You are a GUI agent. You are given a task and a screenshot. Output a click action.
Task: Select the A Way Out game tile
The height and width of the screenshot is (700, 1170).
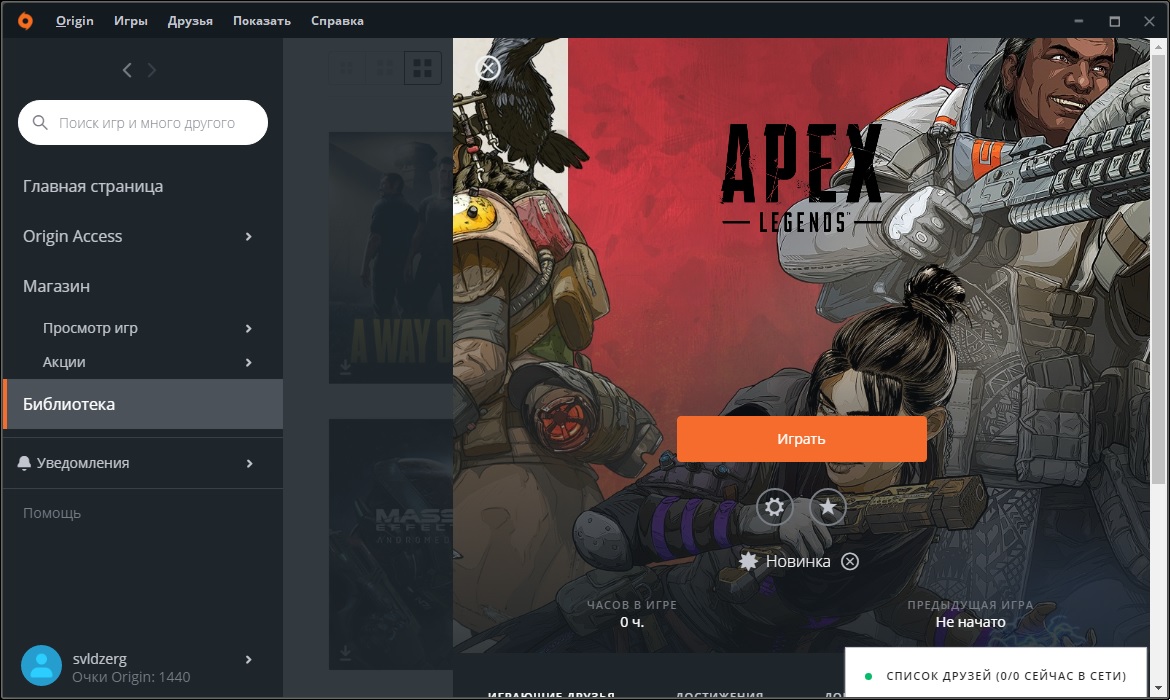391,258
